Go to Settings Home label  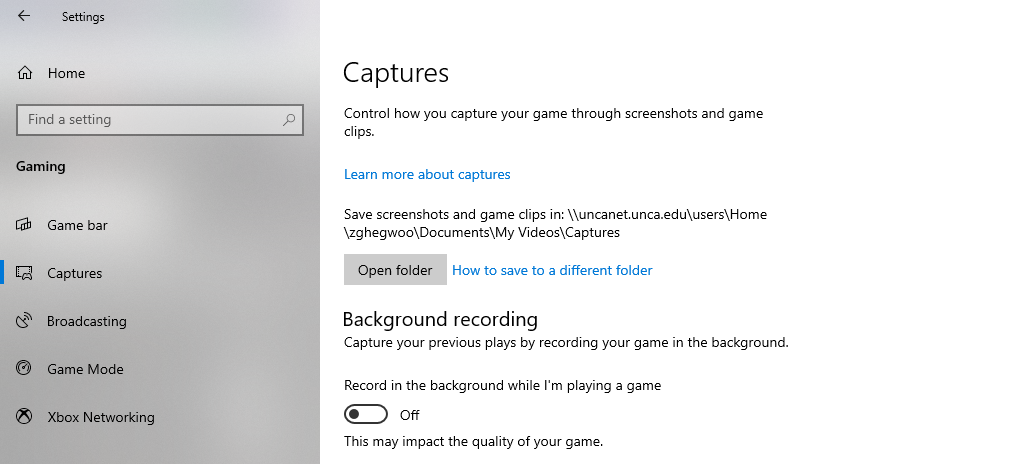click(66, 73)
